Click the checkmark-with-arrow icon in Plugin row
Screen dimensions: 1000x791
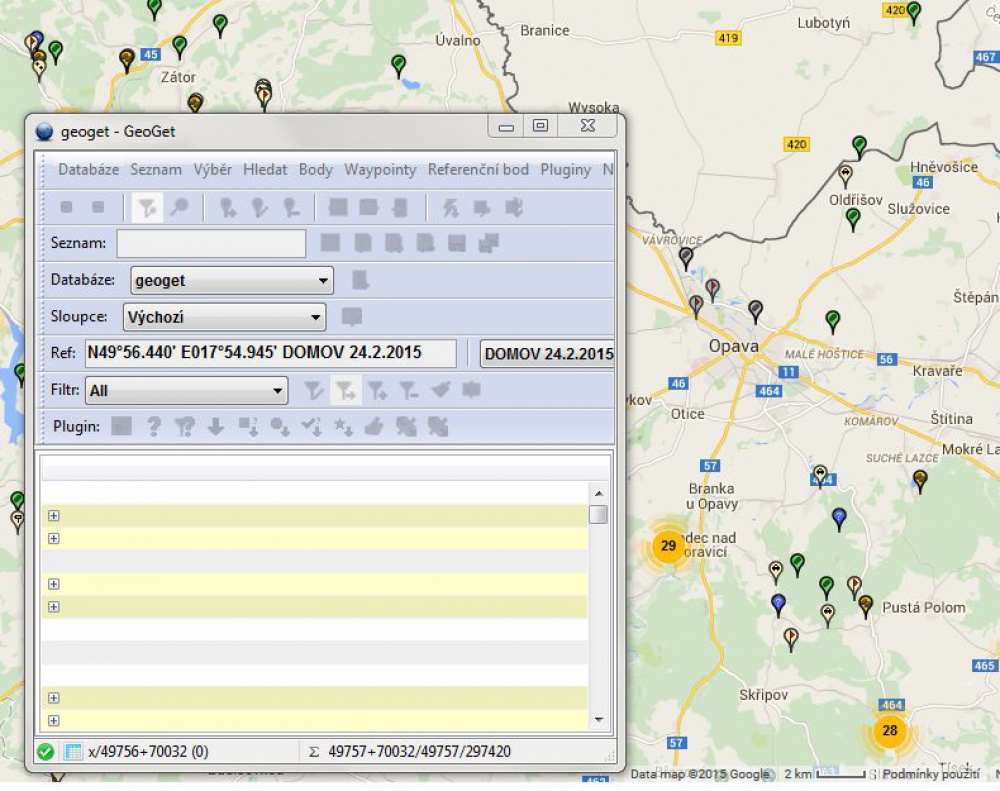coord(311,426)
